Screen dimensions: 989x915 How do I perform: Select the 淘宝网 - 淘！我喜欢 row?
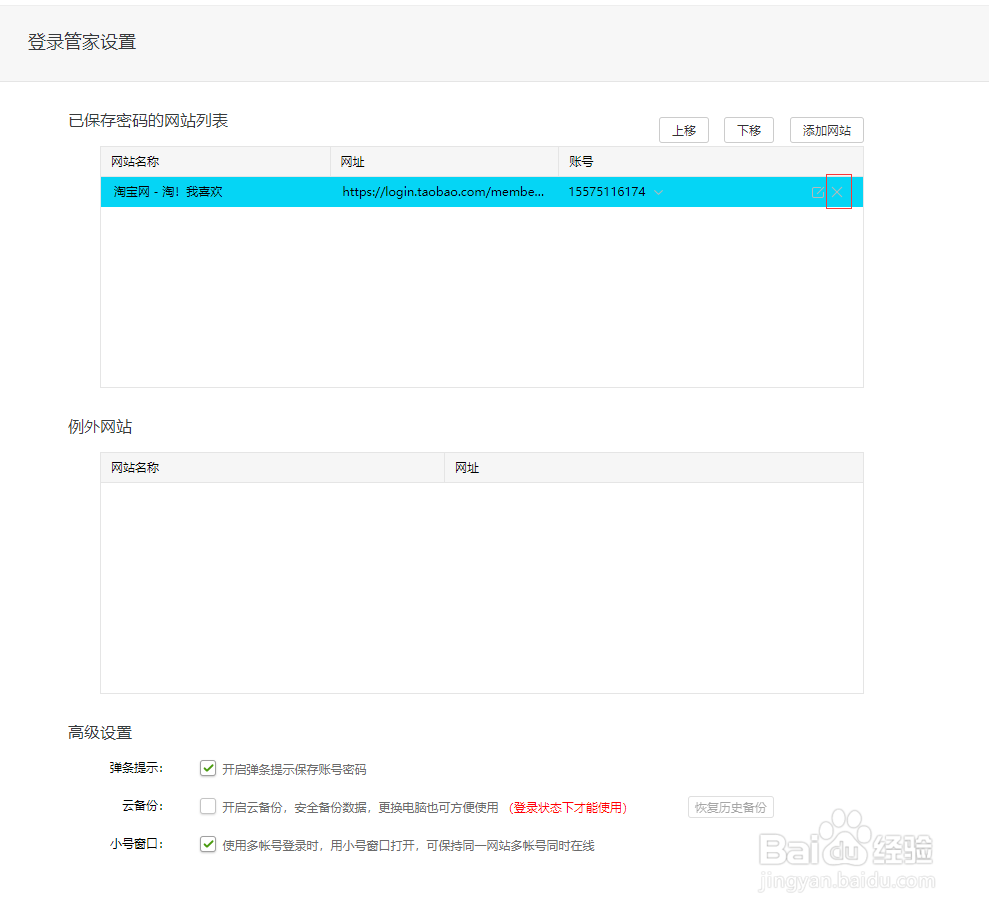482,192
